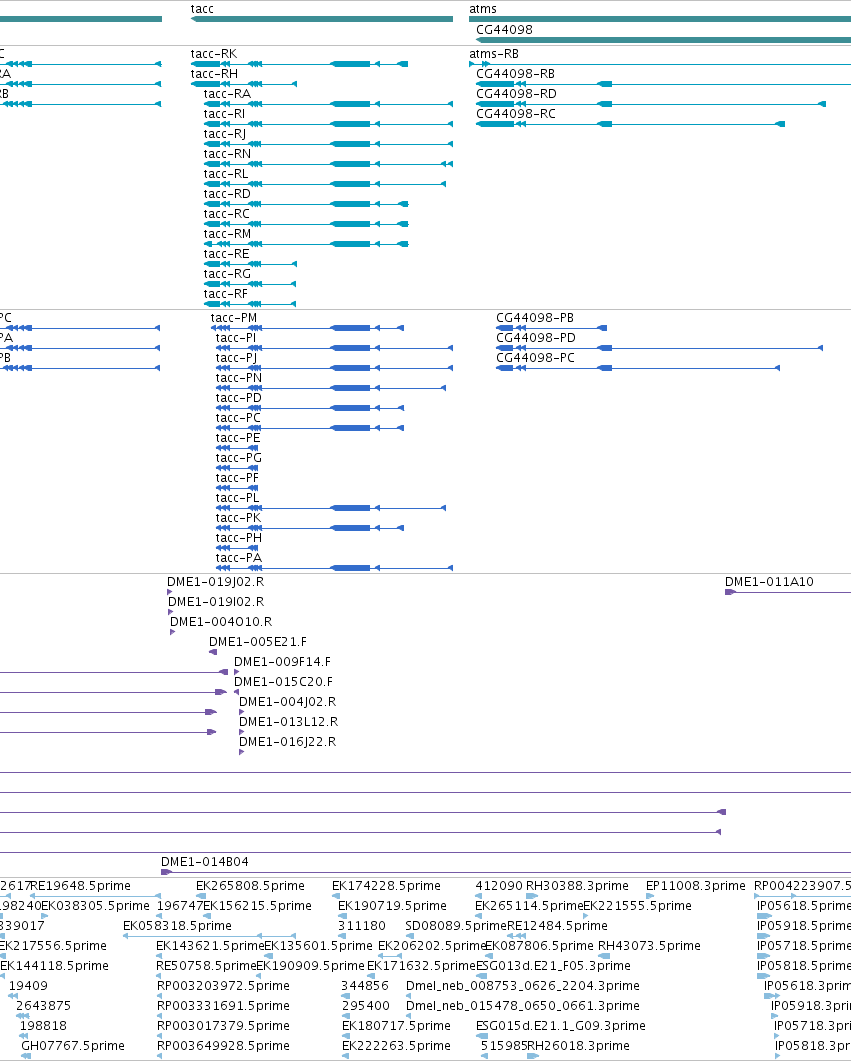Select the DME1-004O10.R feature label
The height and width of the screenshot is (1061, 851).
click(221, 621)
